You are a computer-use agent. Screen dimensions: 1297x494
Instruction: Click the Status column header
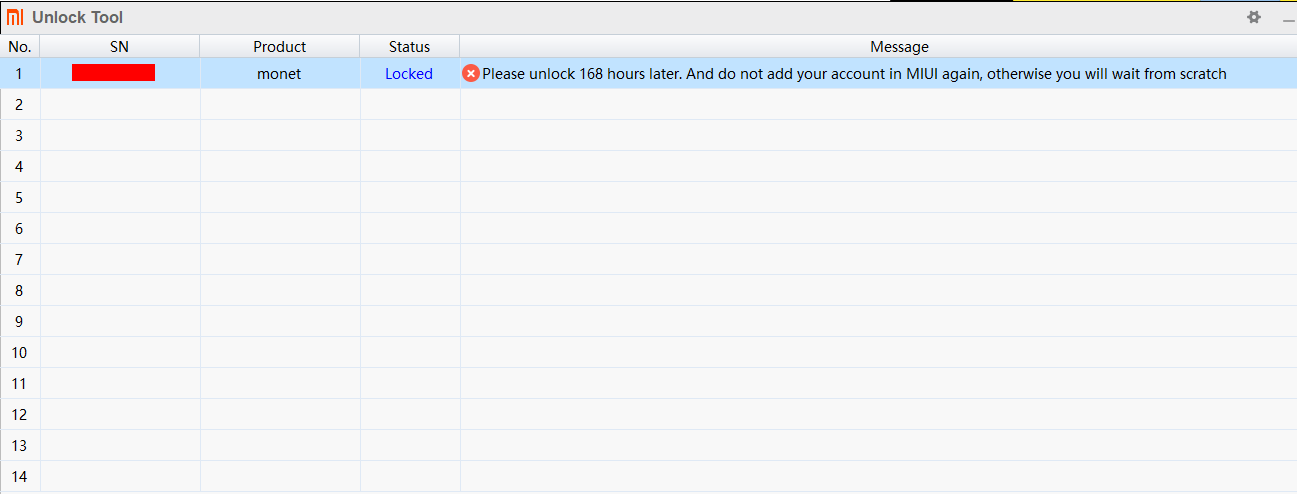(410, 46)
